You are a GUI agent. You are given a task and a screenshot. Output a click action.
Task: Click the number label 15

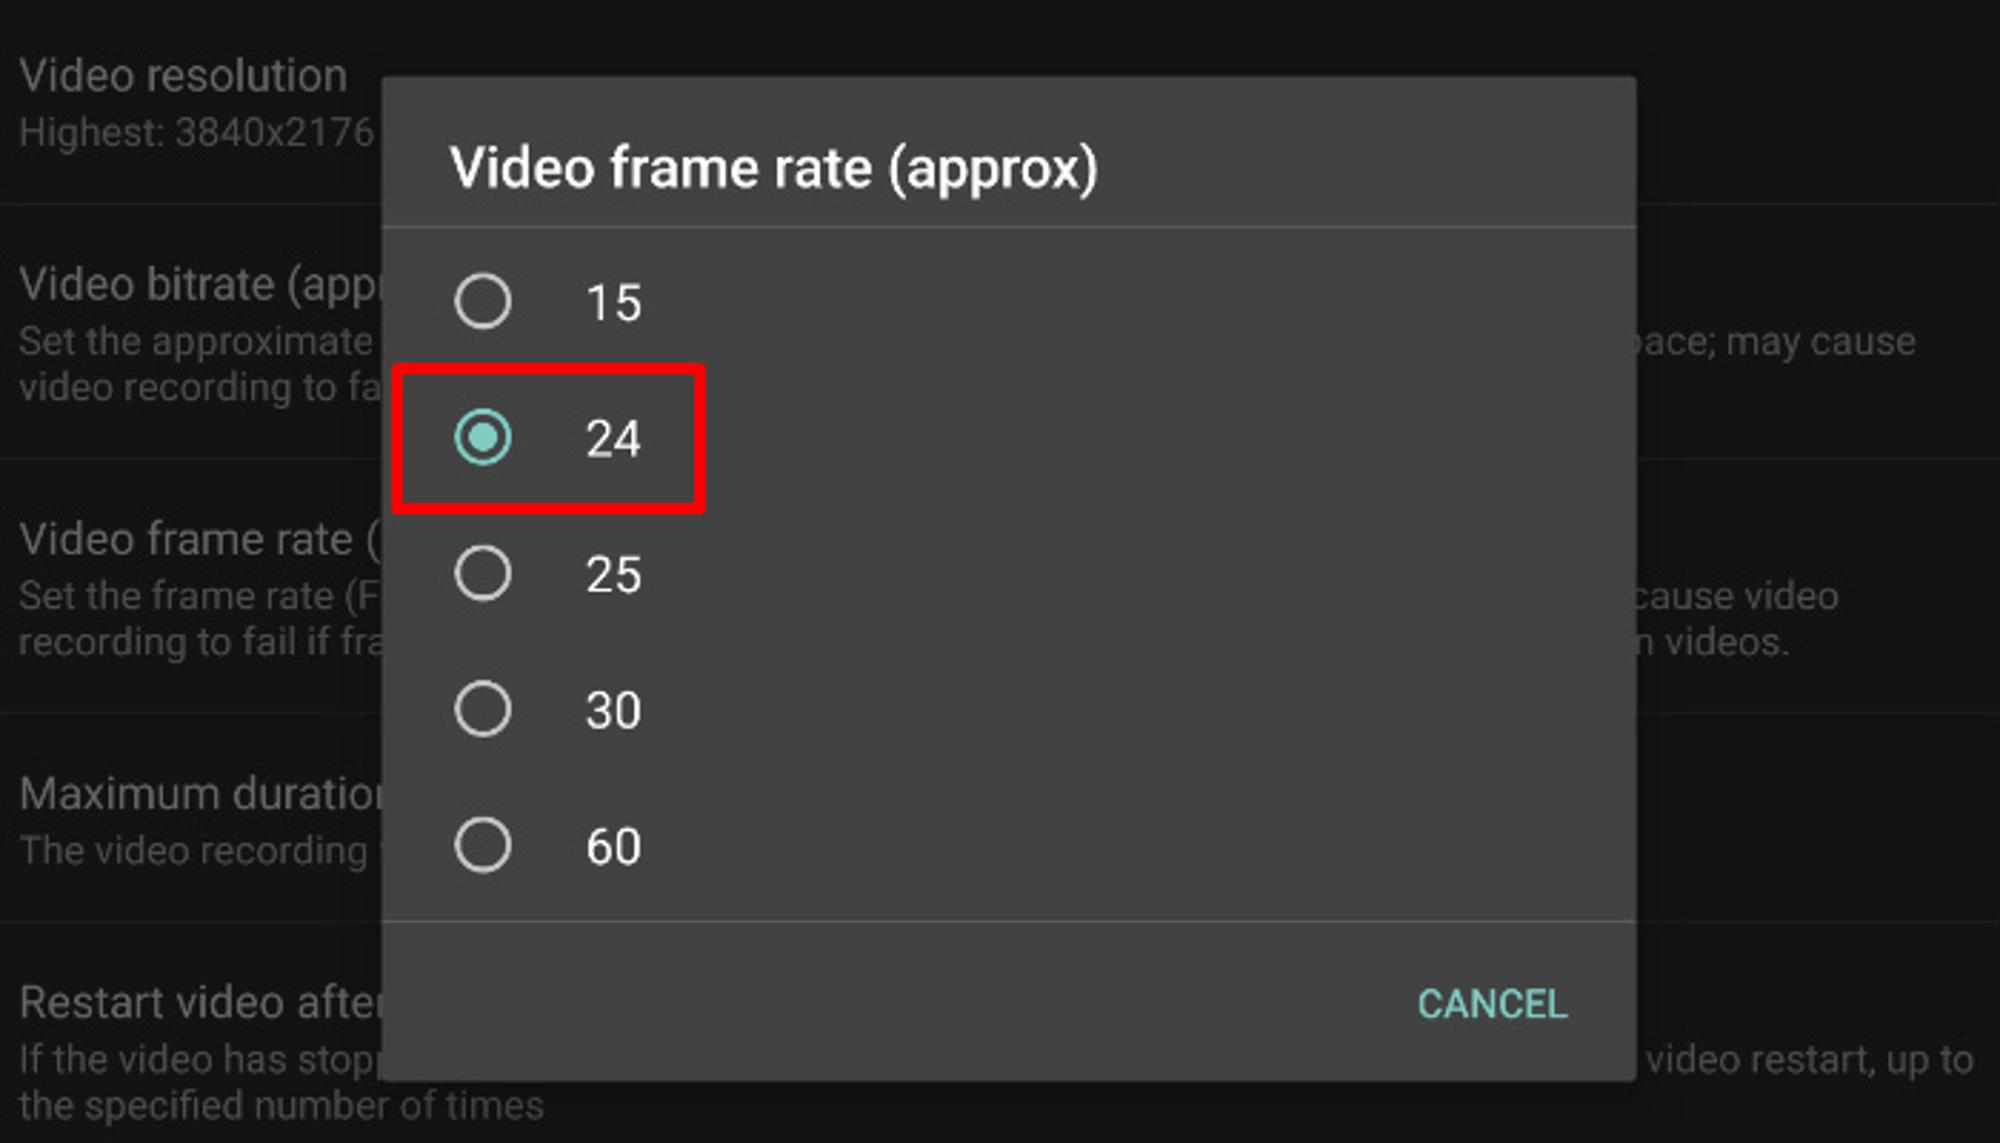613,302
